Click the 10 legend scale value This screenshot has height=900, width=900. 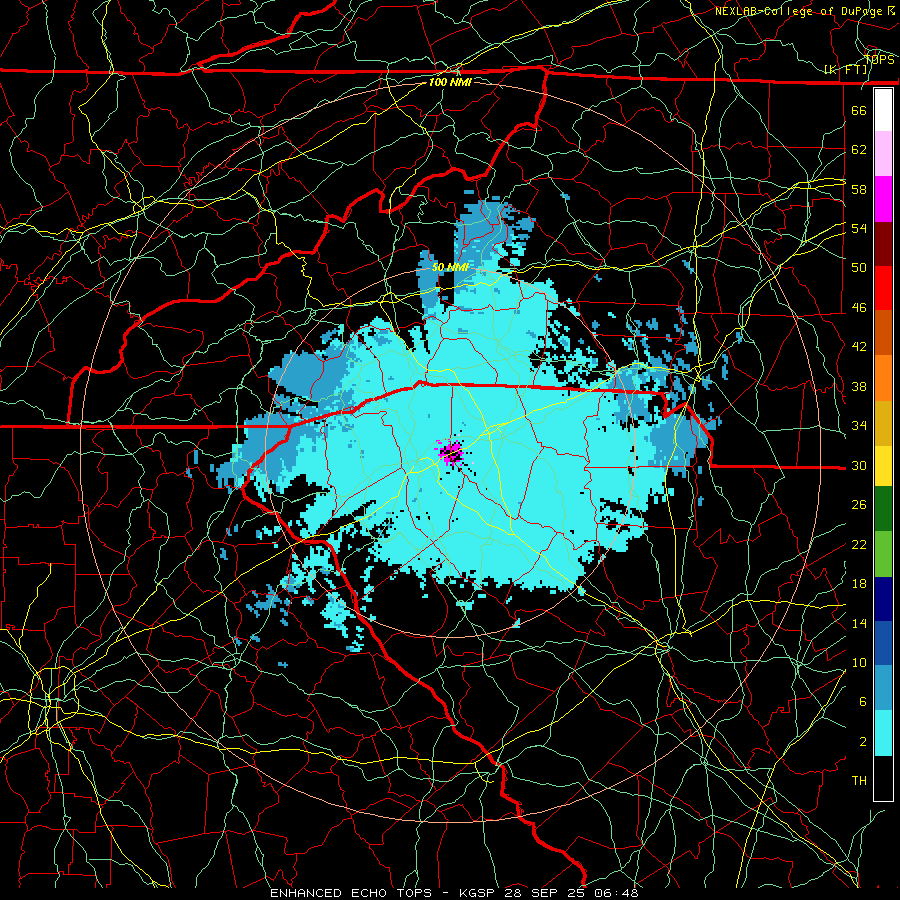pyautogui.click(x=859, y=662)
